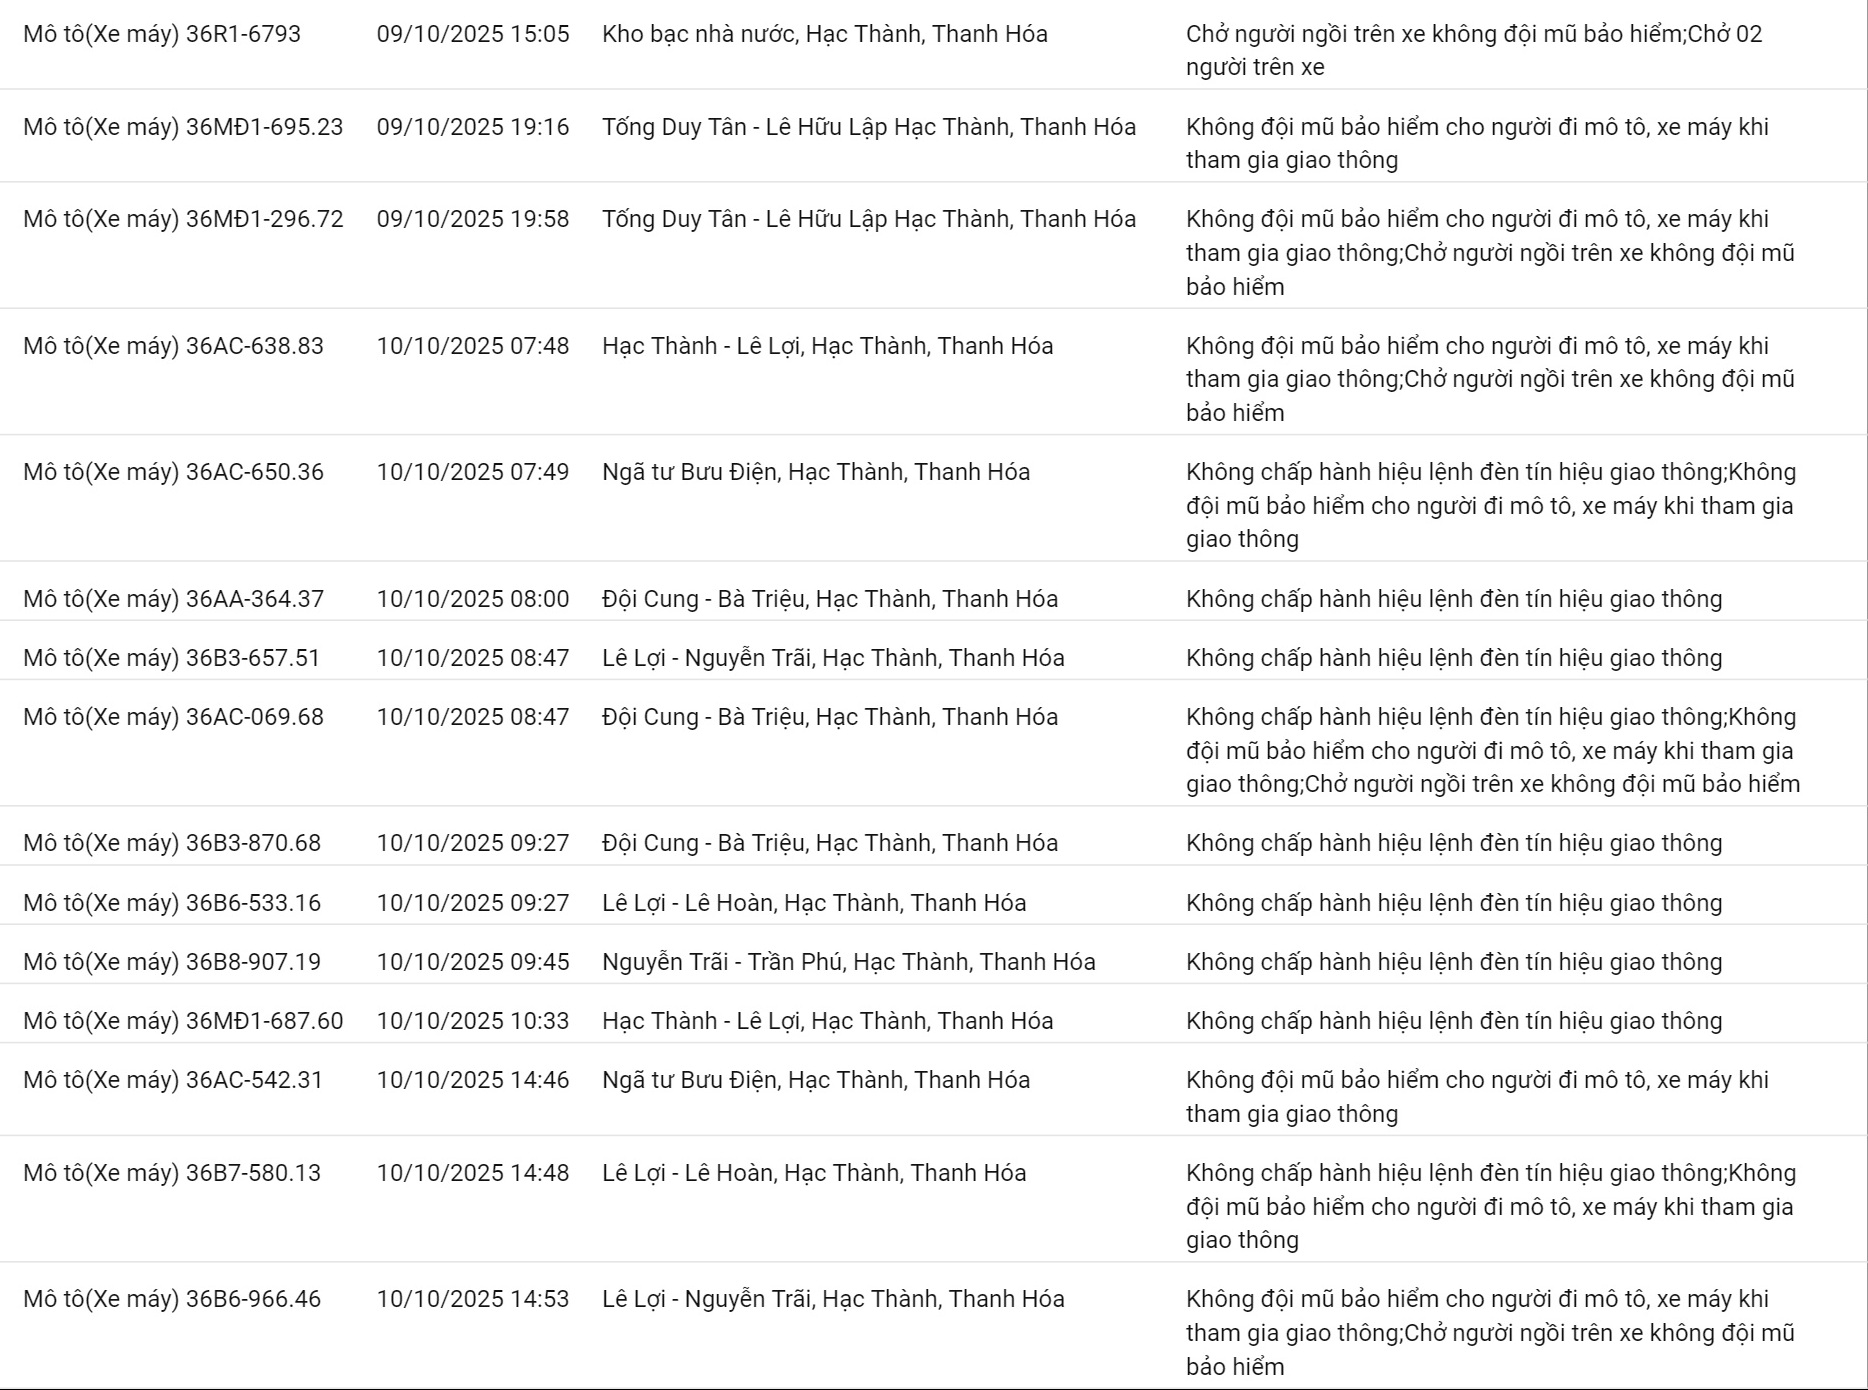Click the timestamp 09/10/2025 19:58
Screen dimensions: 1868x1390
[x=473, y=219]
